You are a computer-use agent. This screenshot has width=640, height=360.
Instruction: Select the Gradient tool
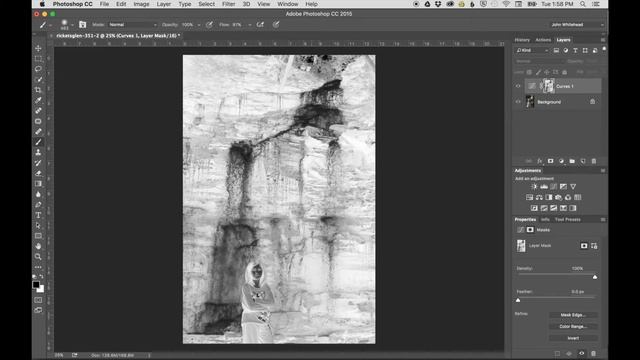(38, 184)
